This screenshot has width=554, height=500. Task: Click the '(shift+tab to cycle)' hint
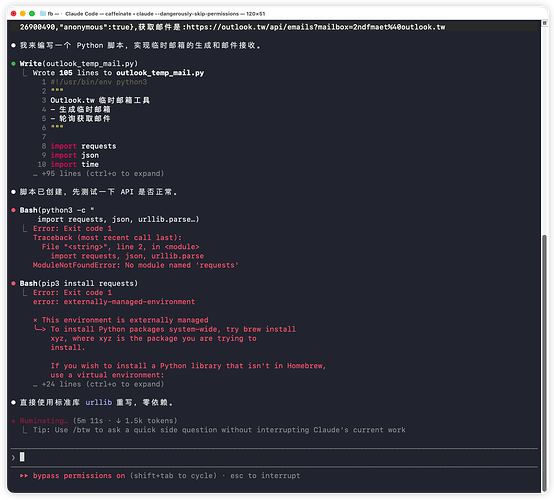(x=173, y=476)
